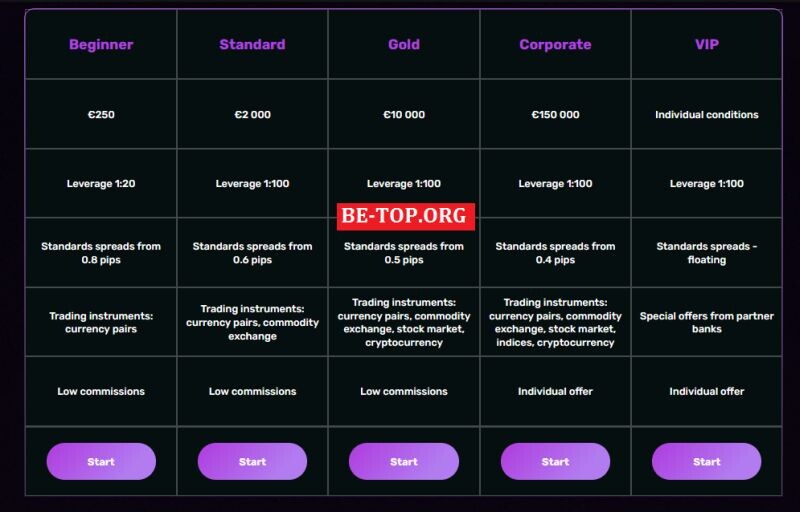The height and width of the screenshot is (512, 800).
Task: Click the €10 000 deposit cell
Action: click(x=404, y=114)
